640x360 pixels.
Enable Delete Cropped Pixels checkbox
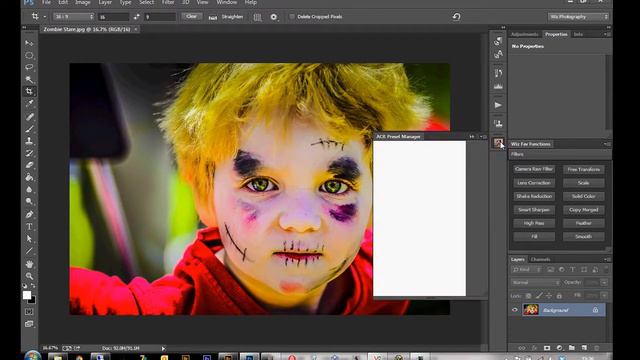point(292,17)
